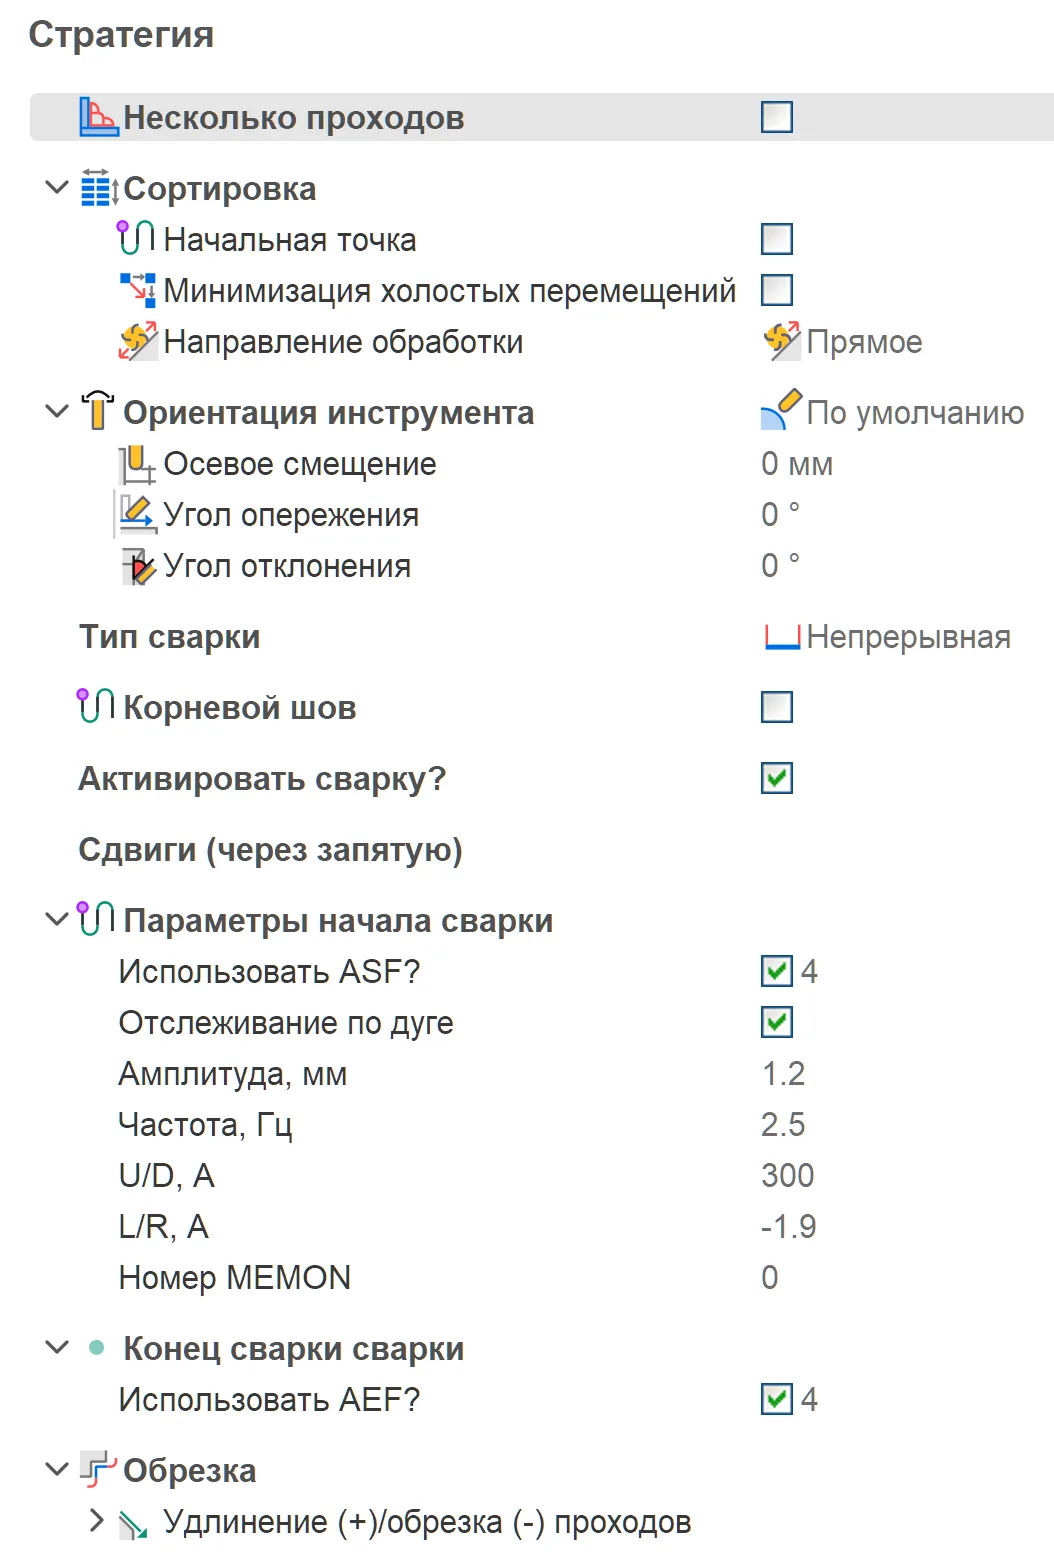The image size is (1054, 1559).
Task: Click the Минимизация холостых перемещений icon
Action: pos(137,290)
